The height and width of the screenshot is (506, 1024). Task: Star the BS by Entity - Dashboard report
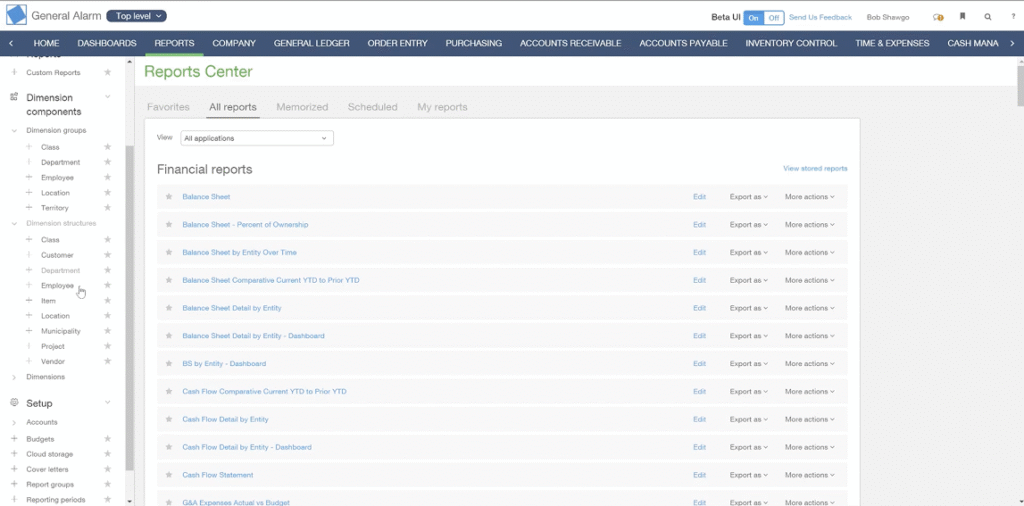click(x=168, y=364)
